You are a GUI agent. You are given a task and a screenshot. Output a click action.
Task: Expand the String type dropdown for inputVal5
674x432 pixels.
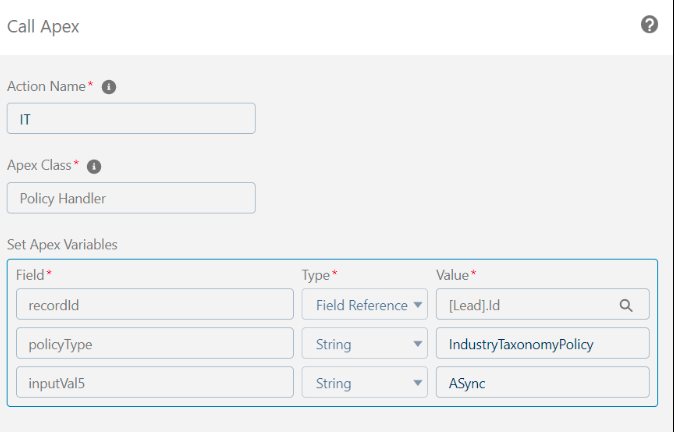click(365, 382)
